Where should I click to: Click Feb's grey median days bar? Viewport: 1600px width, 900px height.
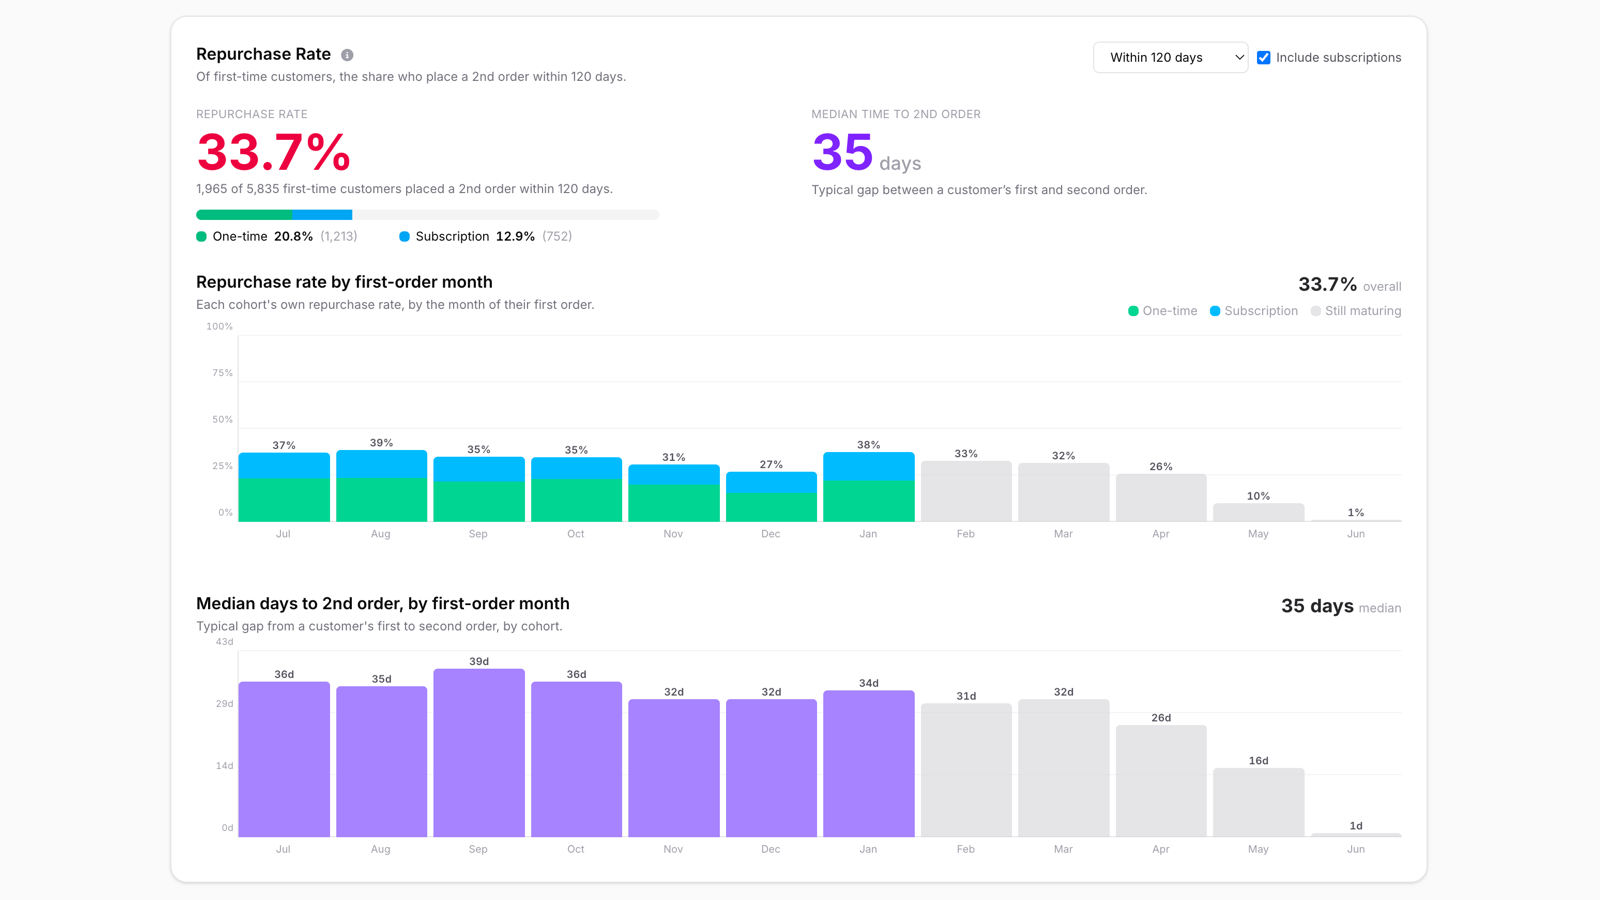point(966,770)
